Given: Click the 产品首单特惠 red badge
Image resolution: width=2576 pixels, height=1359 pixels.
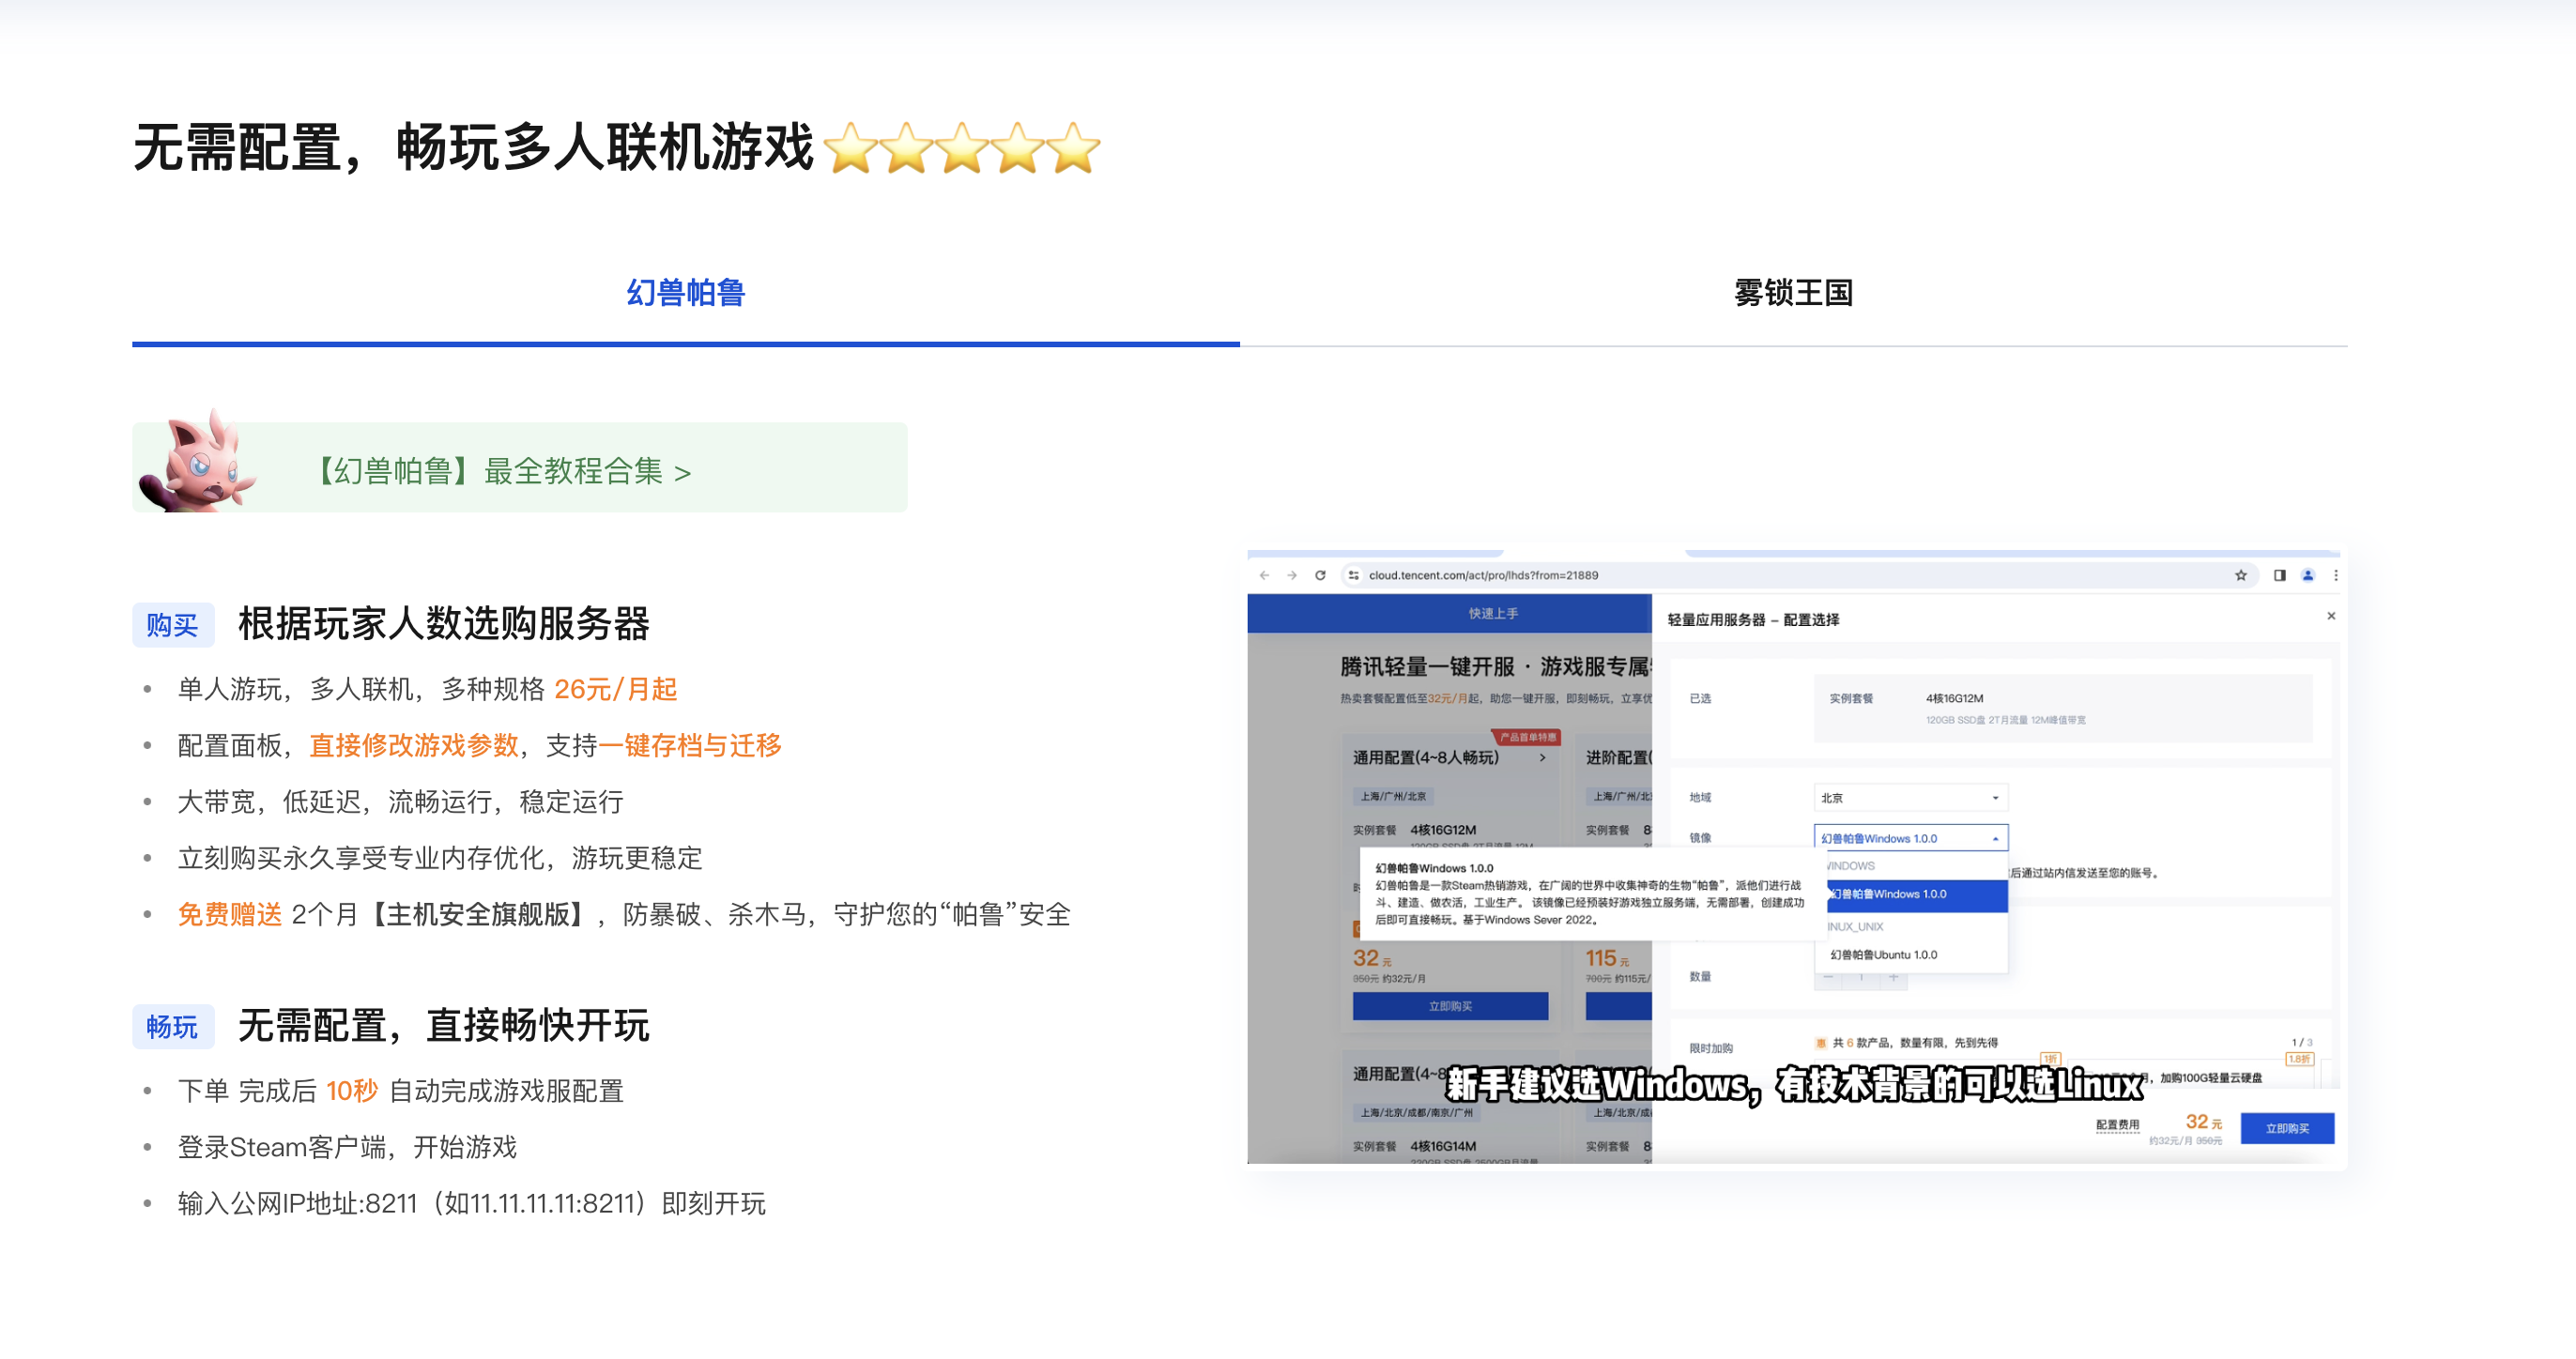Looking at the screenshot, I should point(1526,738).
